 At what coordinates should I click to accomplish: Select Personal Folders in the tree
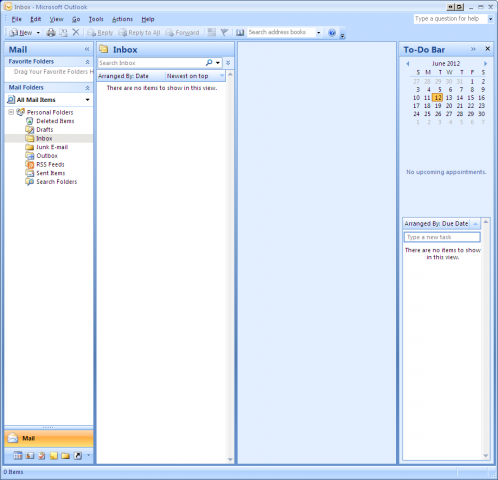(x=50, y=112)
